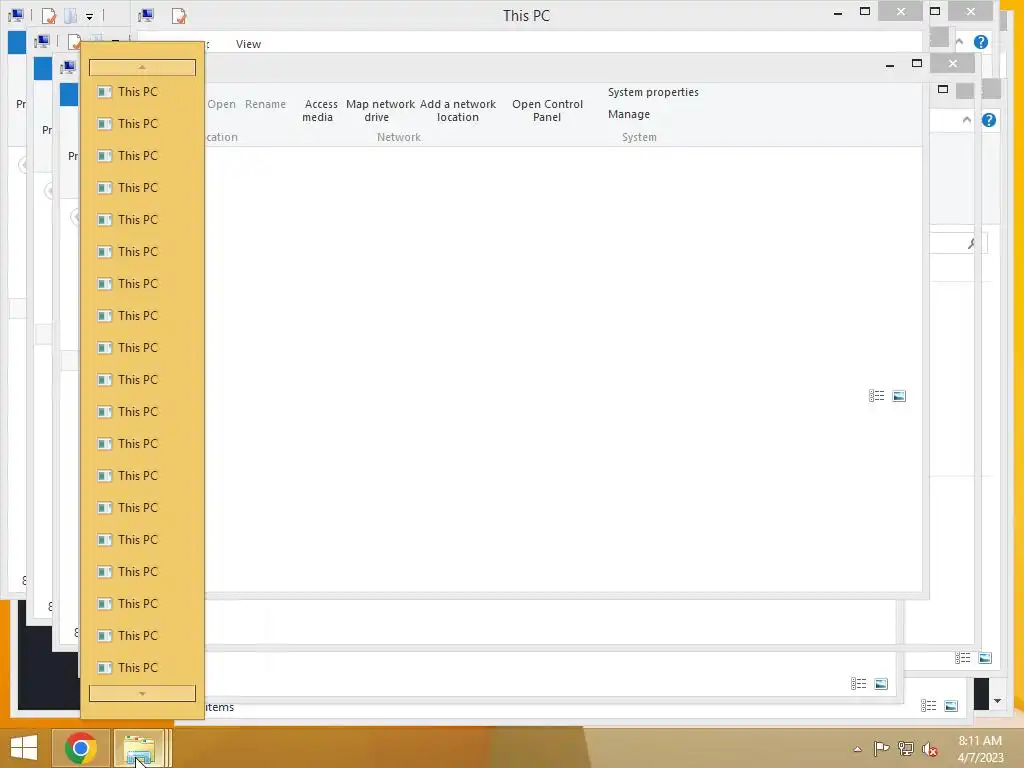The width and height of the screenshot is (1024, 768).
Task: Click the scroll-up arrow of the taskbar window list
Action: [142, 67]
